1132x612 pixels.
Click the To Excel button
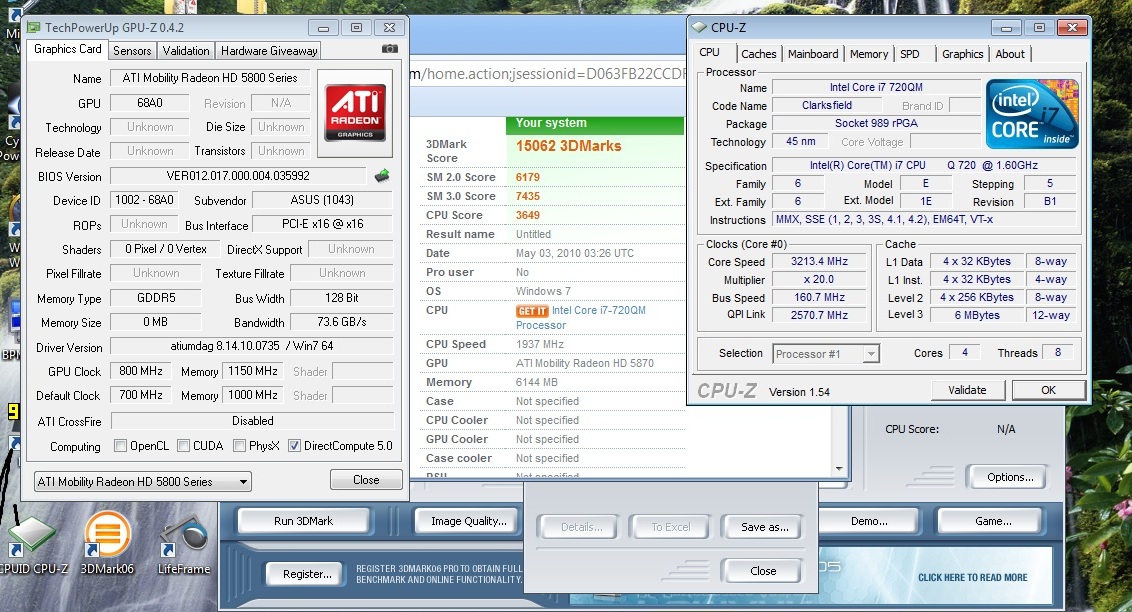(671, 528)
